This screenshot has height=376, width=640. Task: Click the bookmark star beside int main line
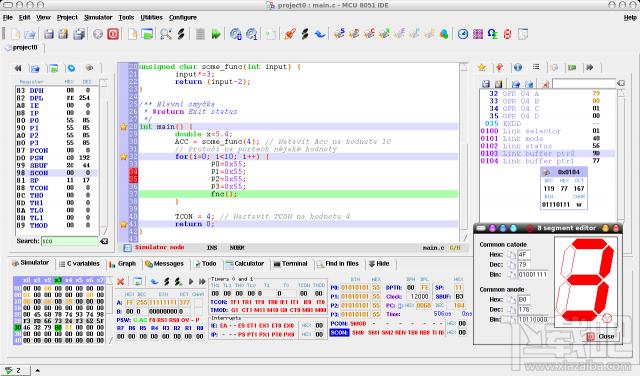(124, 127)
